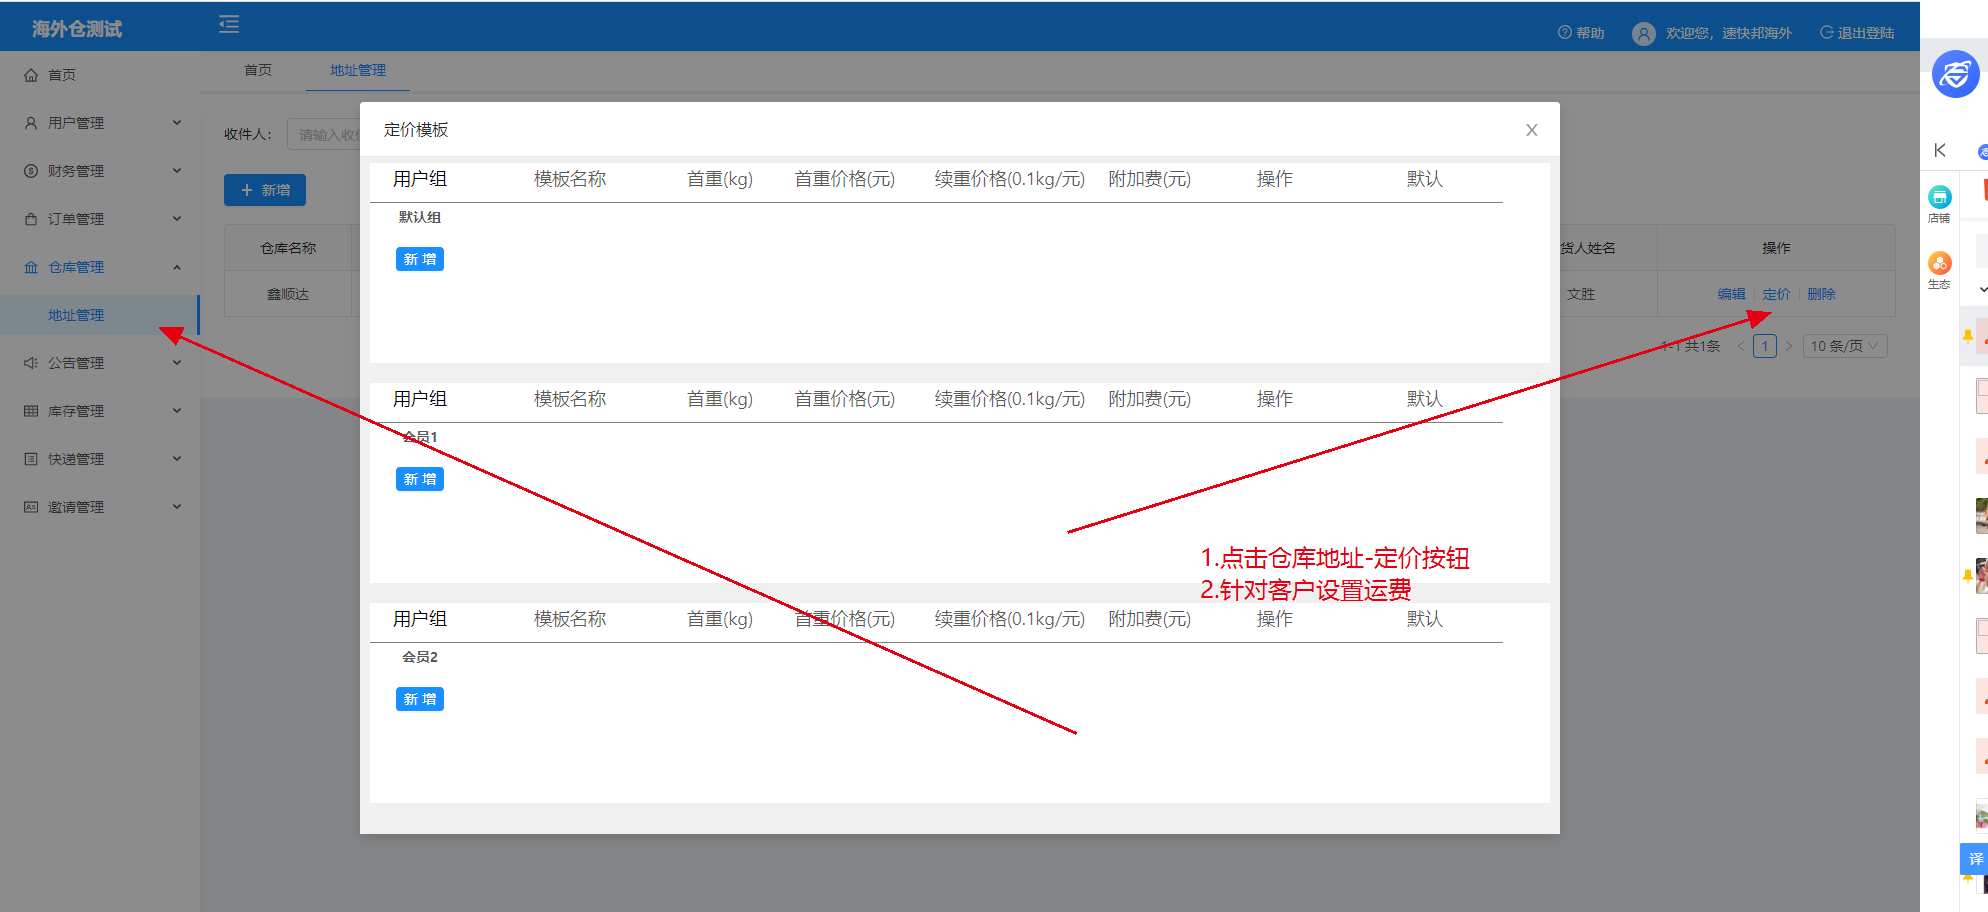Expand 快递管理 sidebar menu
This screenshot has width=1988, height=912.
point(100,459)
